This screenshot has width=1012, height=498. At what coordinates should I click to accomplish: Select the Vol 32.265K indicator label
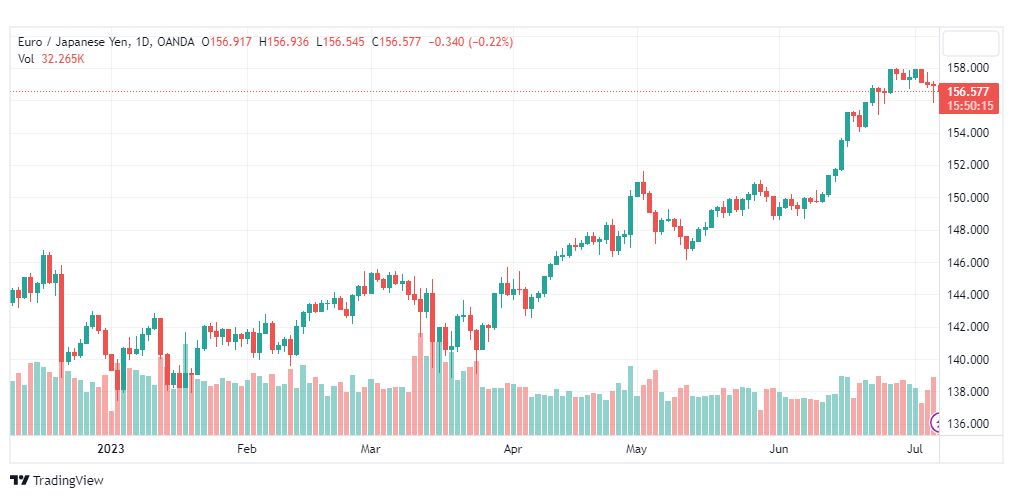pos(52,59)
